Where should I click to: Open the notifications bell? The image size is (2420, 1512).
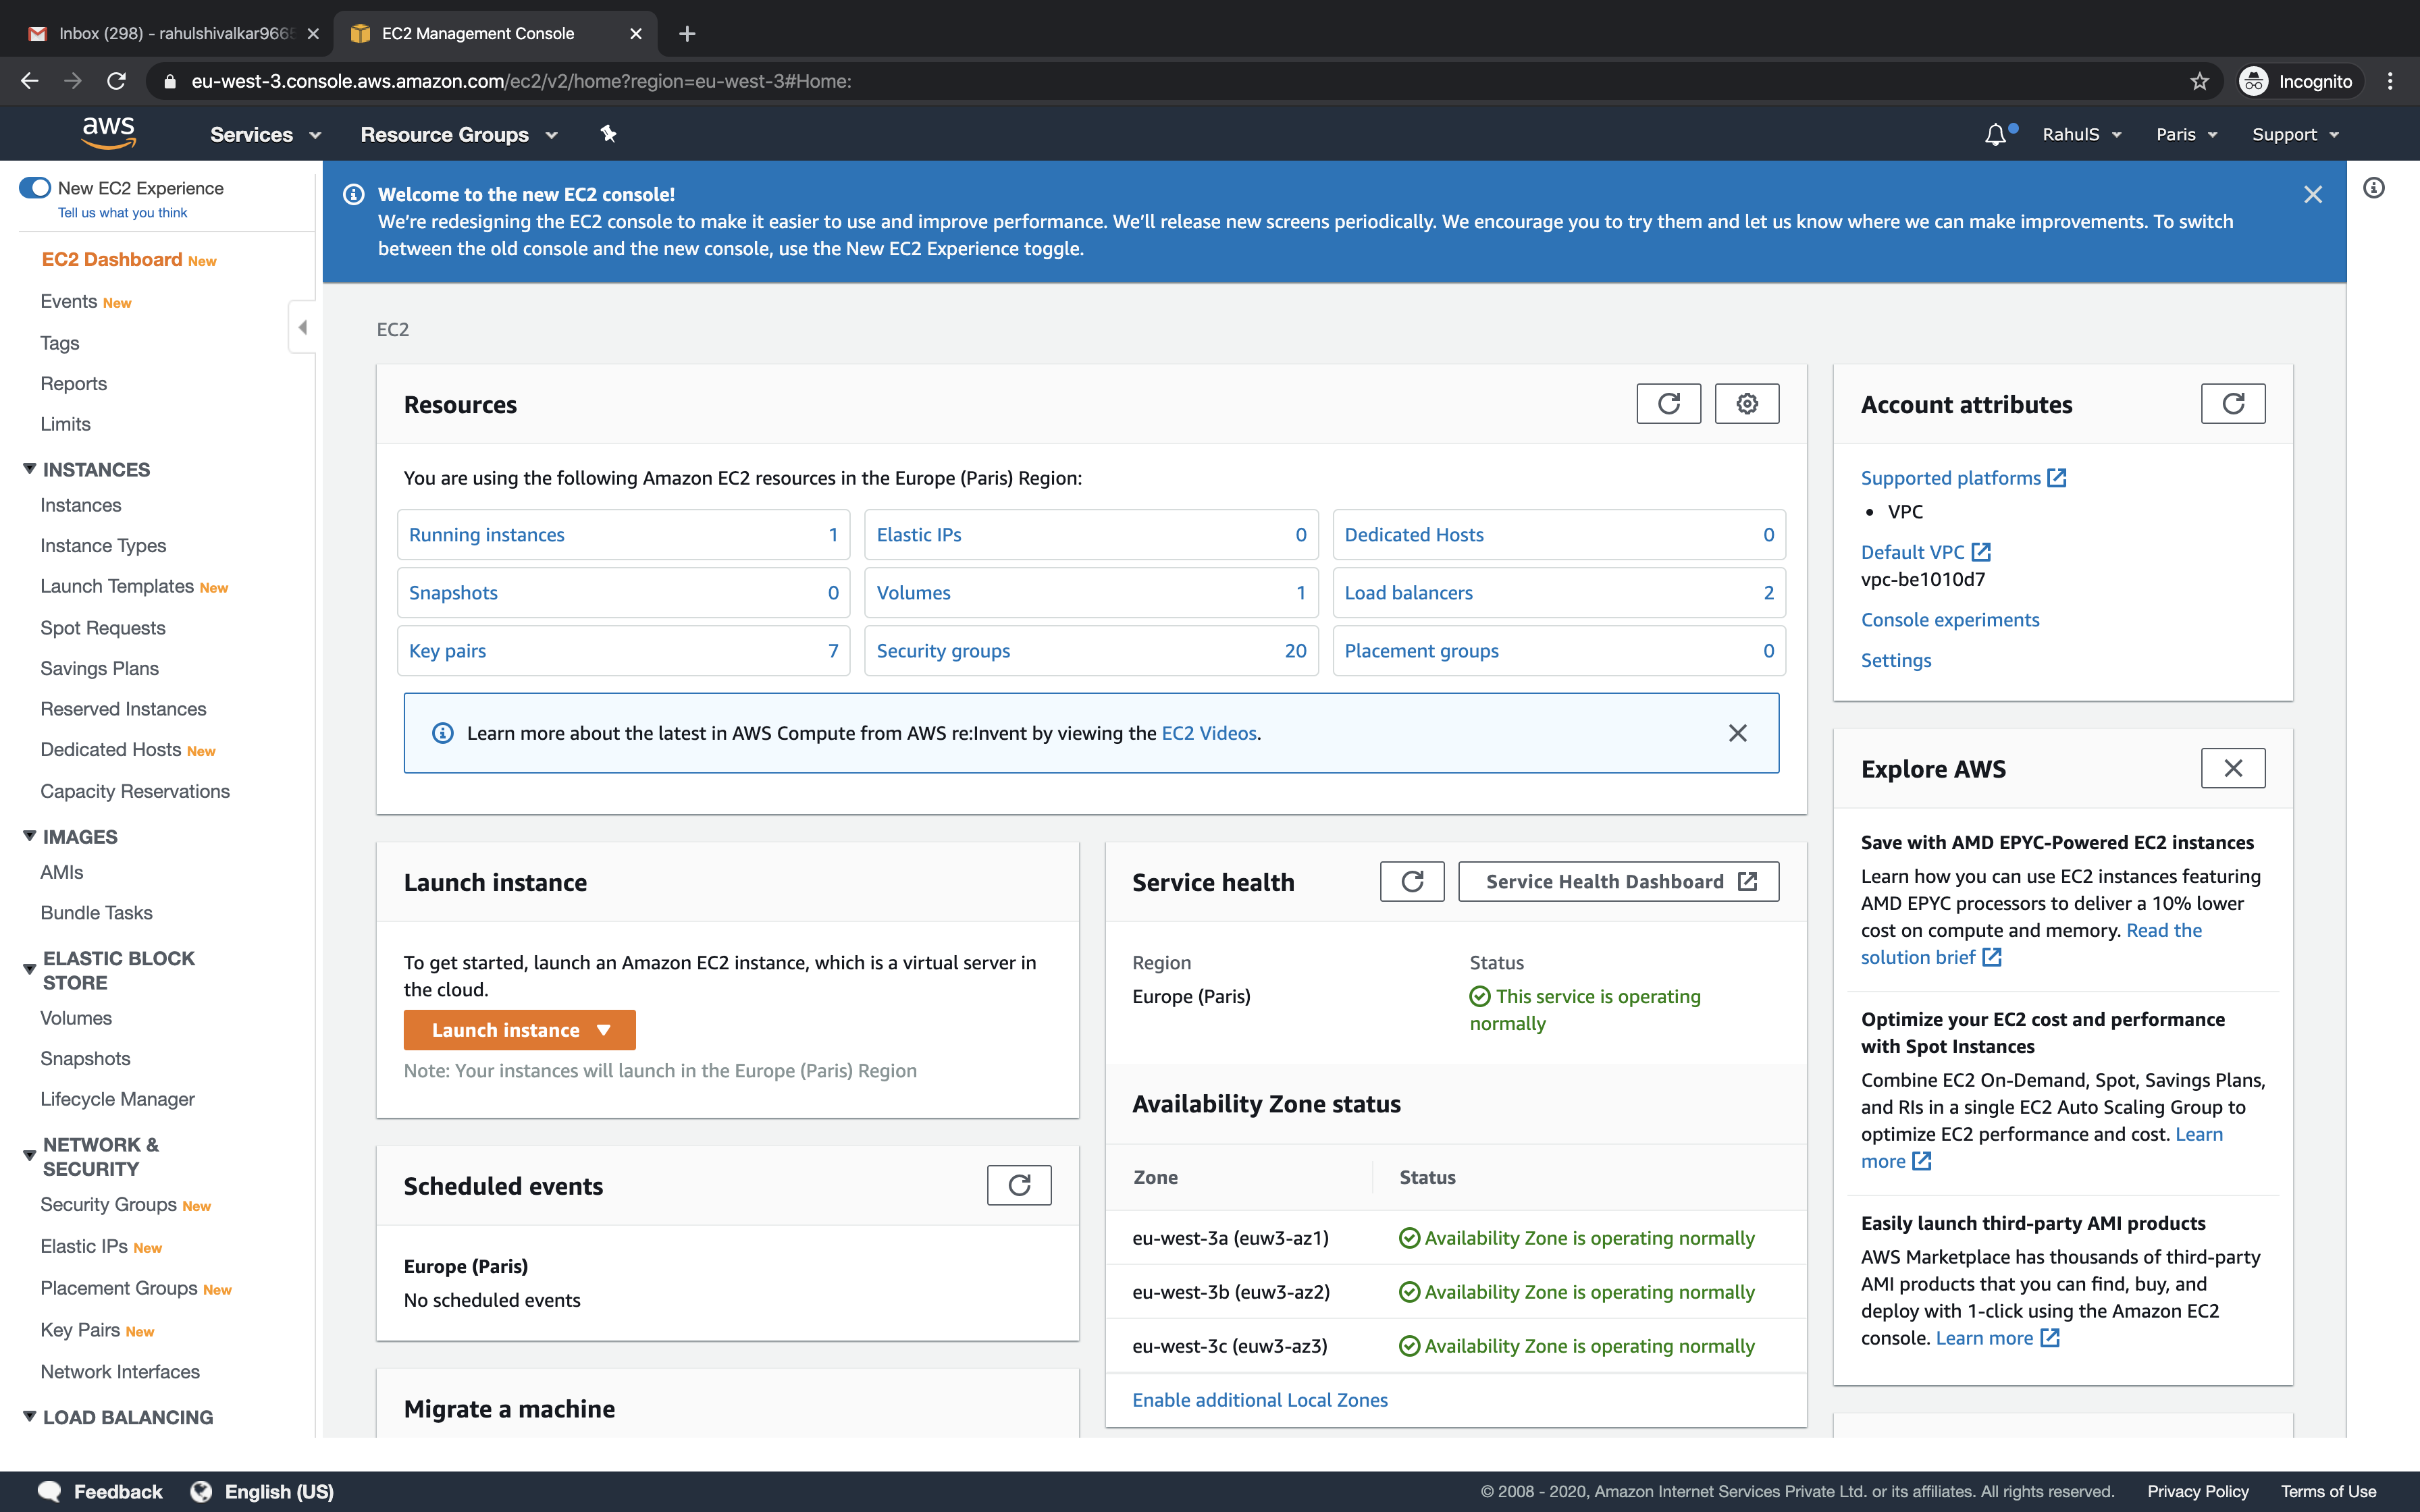[1995, 133]
